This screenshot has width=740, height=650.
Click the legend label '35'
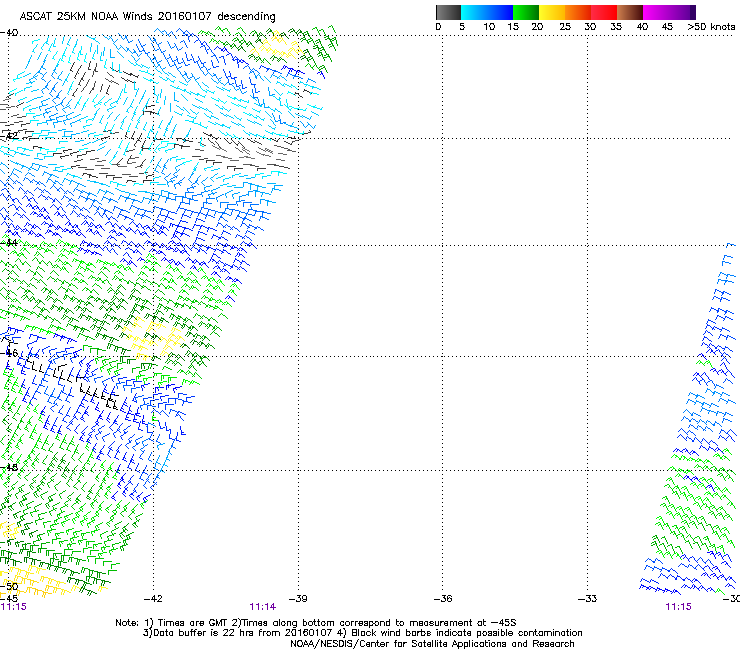[x=616, y=27]
